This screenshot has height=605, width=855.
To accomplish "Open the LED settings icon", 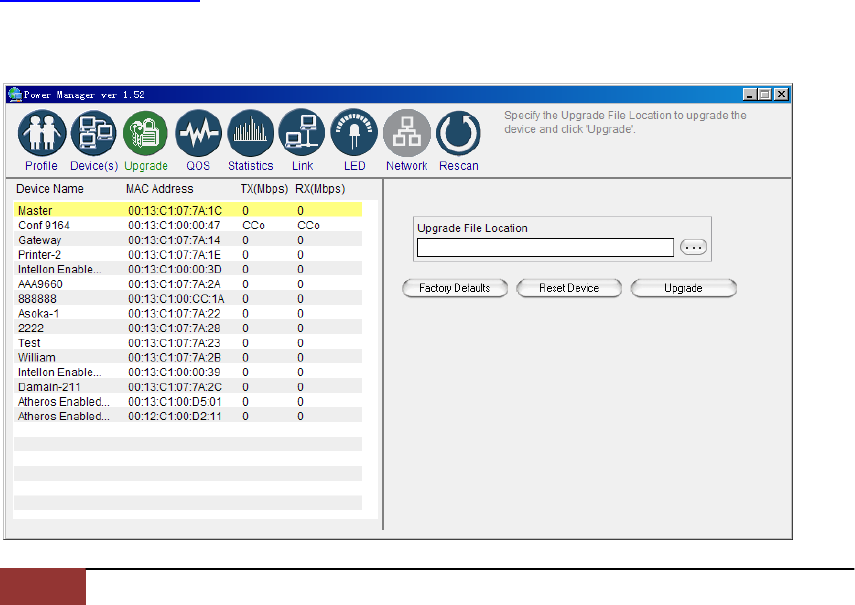I will click(354, 133).
